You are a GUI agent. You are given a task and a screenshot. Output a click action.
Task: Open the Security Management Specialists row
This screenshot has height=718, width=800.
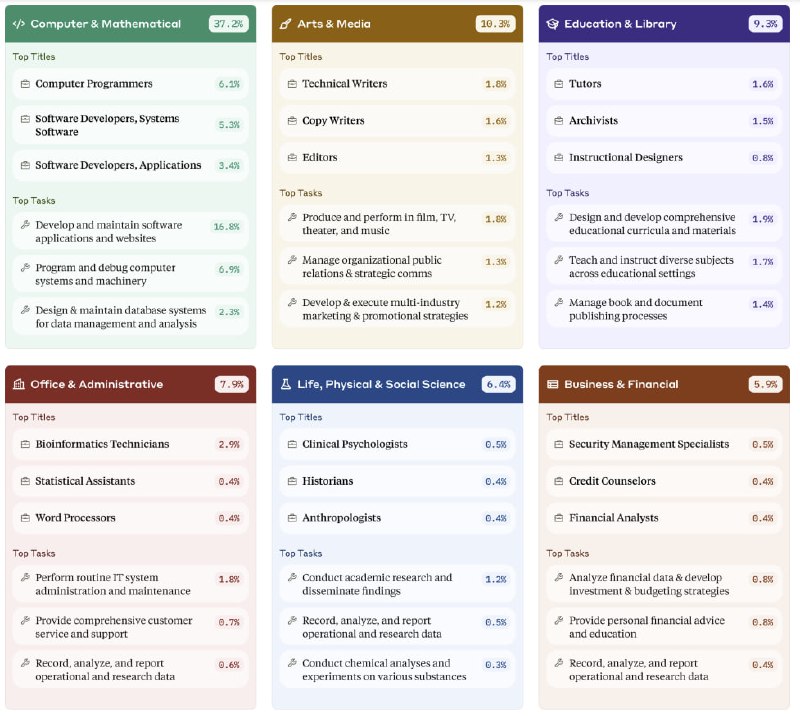(664, 444)
